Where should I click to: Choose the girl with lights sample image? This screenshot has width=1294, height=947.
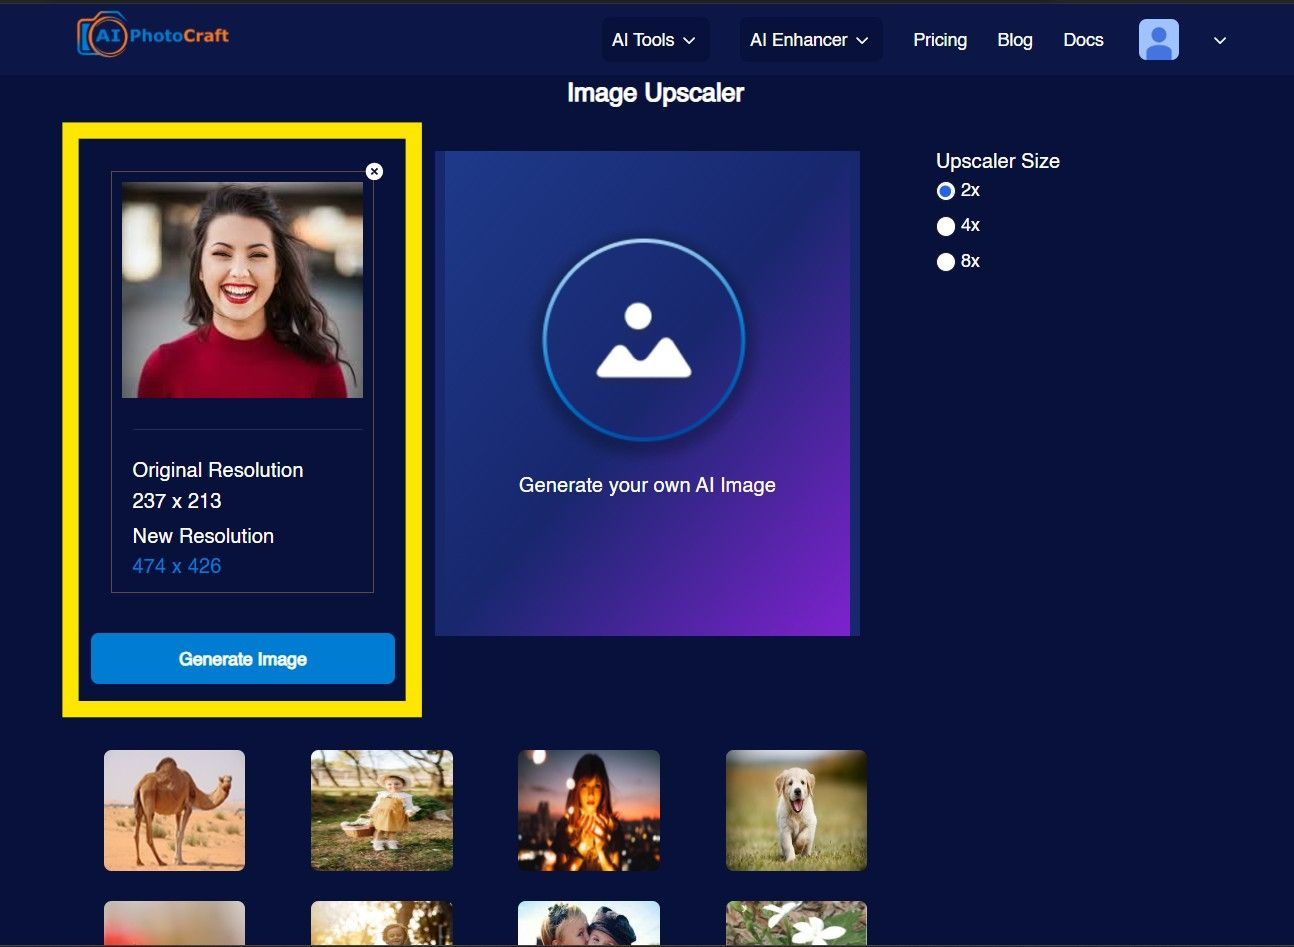coord(589,810)
